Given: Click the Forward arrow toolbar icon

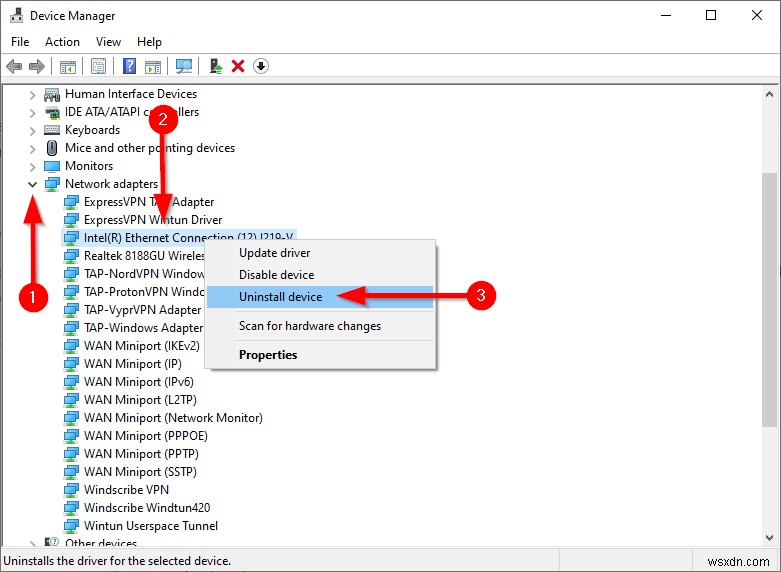Looking at the screenshot, I should click(x=37, y=66).
